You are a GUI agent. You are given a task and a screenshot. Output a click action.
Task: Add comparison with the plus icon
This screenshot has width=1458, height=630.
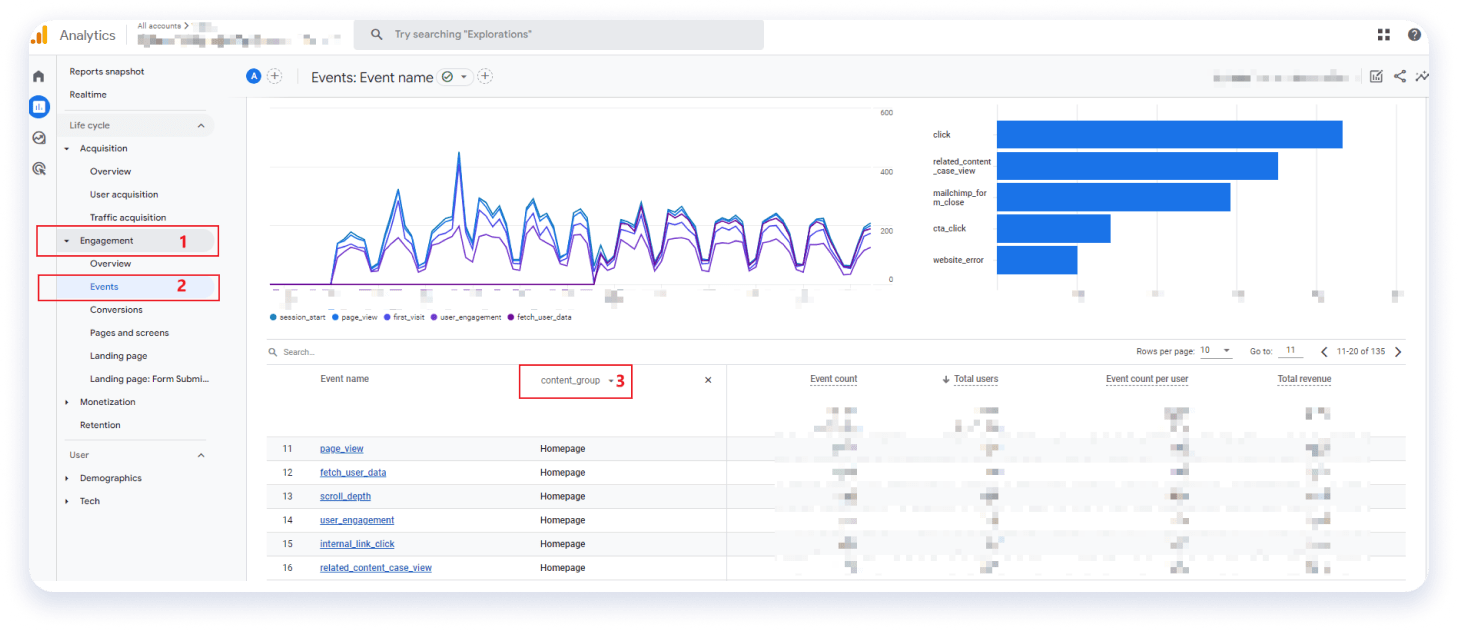(274, 77)
